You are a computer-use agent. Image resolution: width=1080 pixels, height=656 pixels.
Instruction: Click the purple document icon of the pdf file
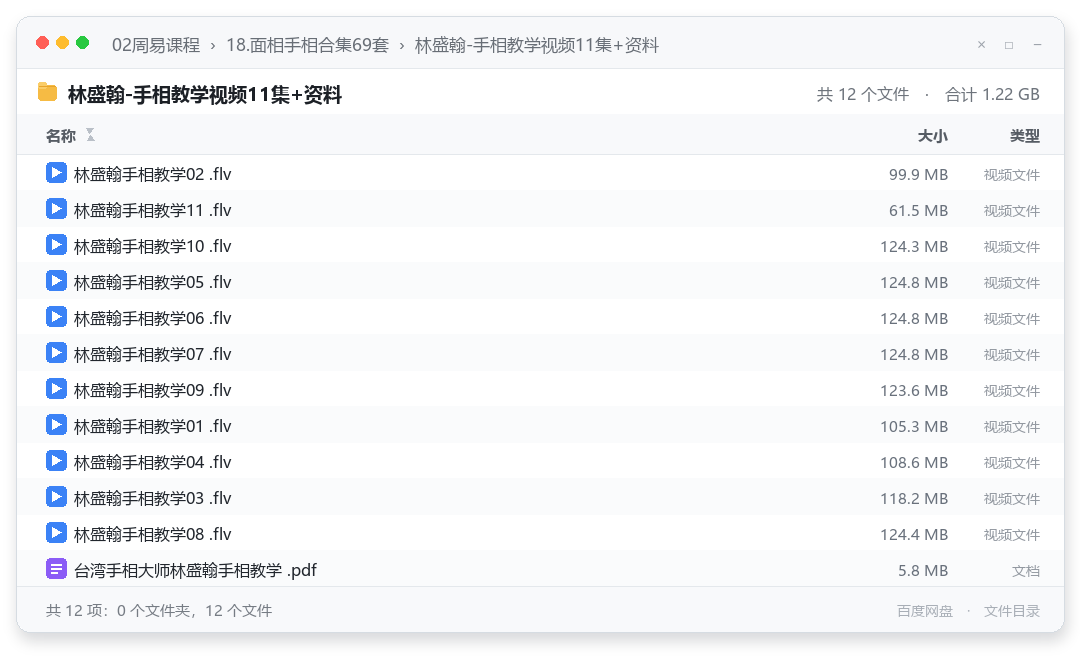(x=56, y=568)
